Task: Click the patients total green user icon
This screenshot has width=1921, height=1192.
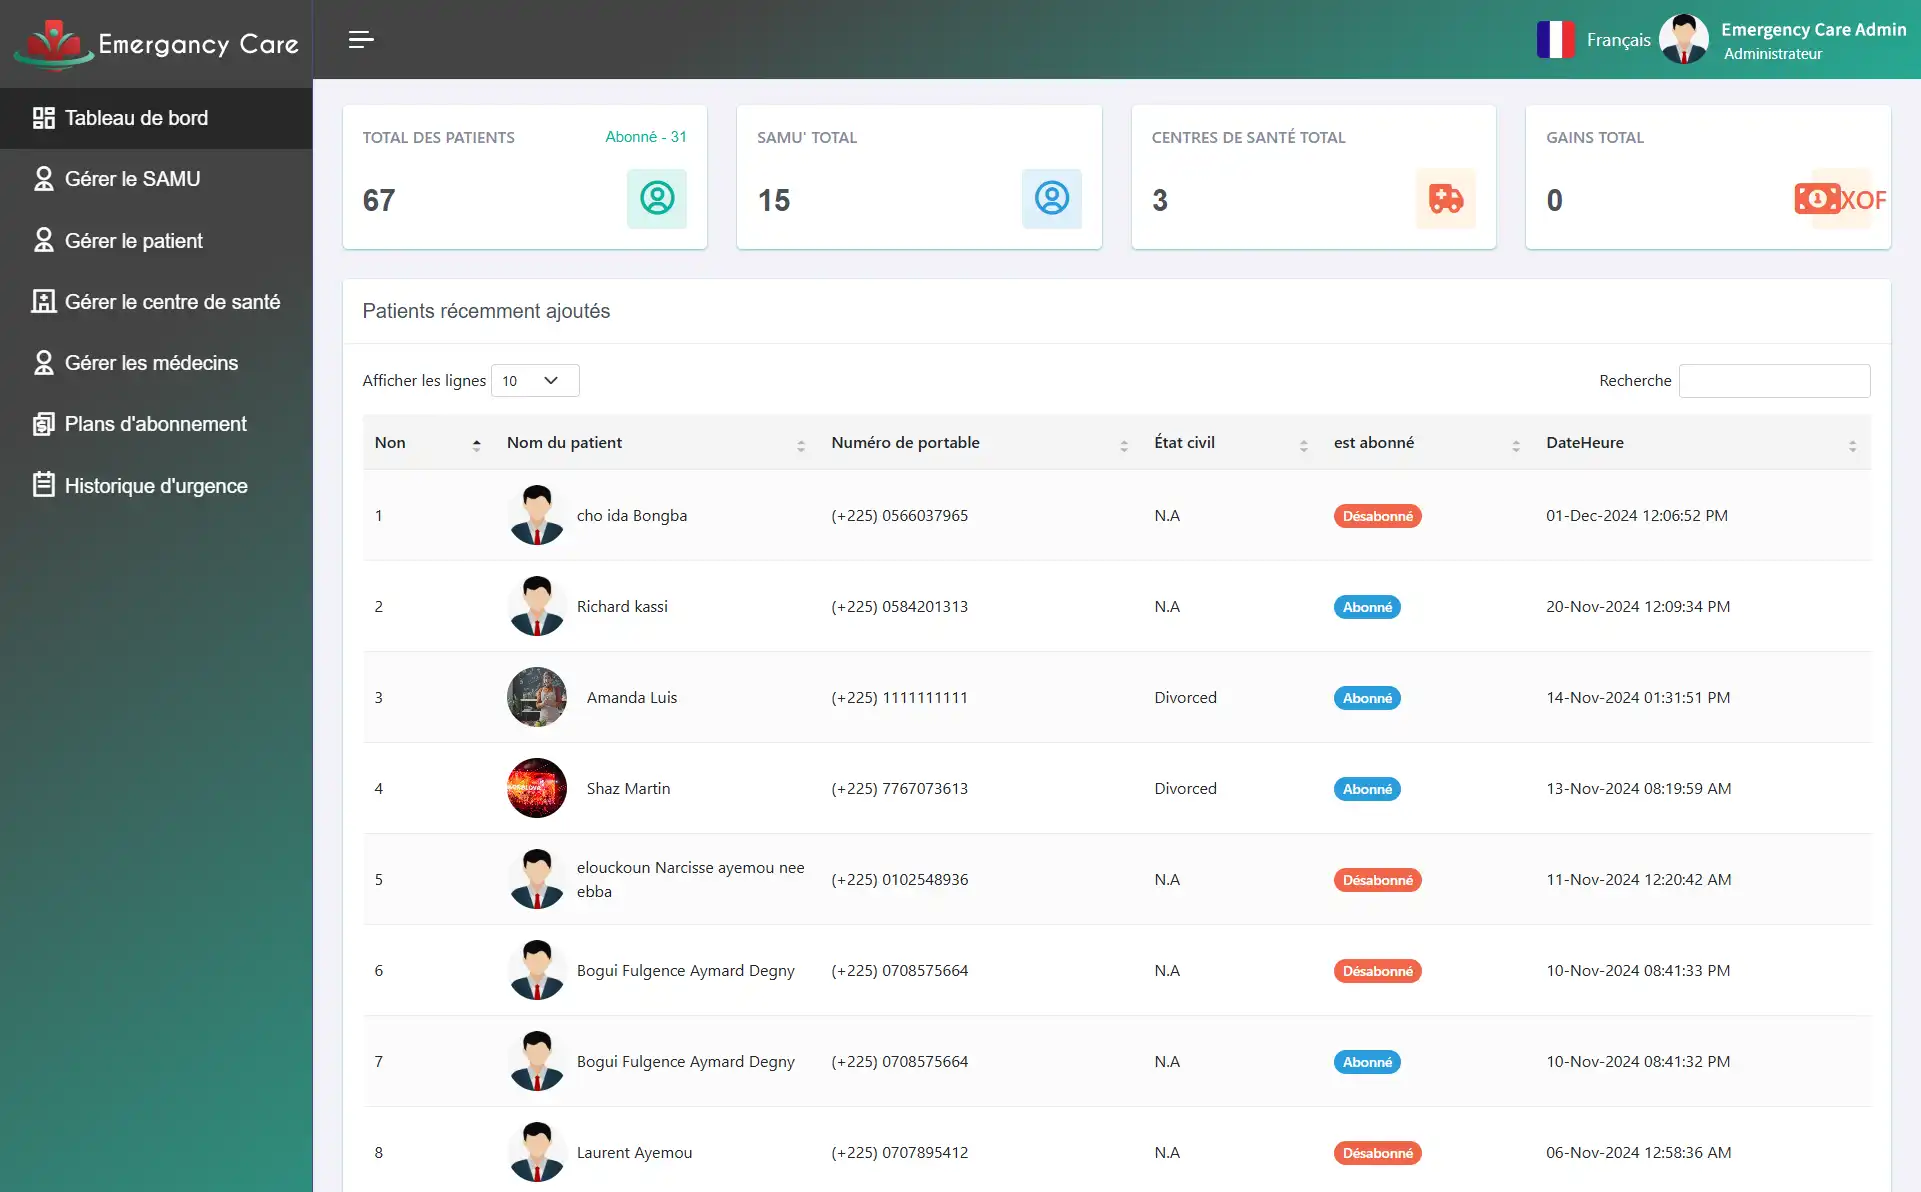Action: point(656,199)
